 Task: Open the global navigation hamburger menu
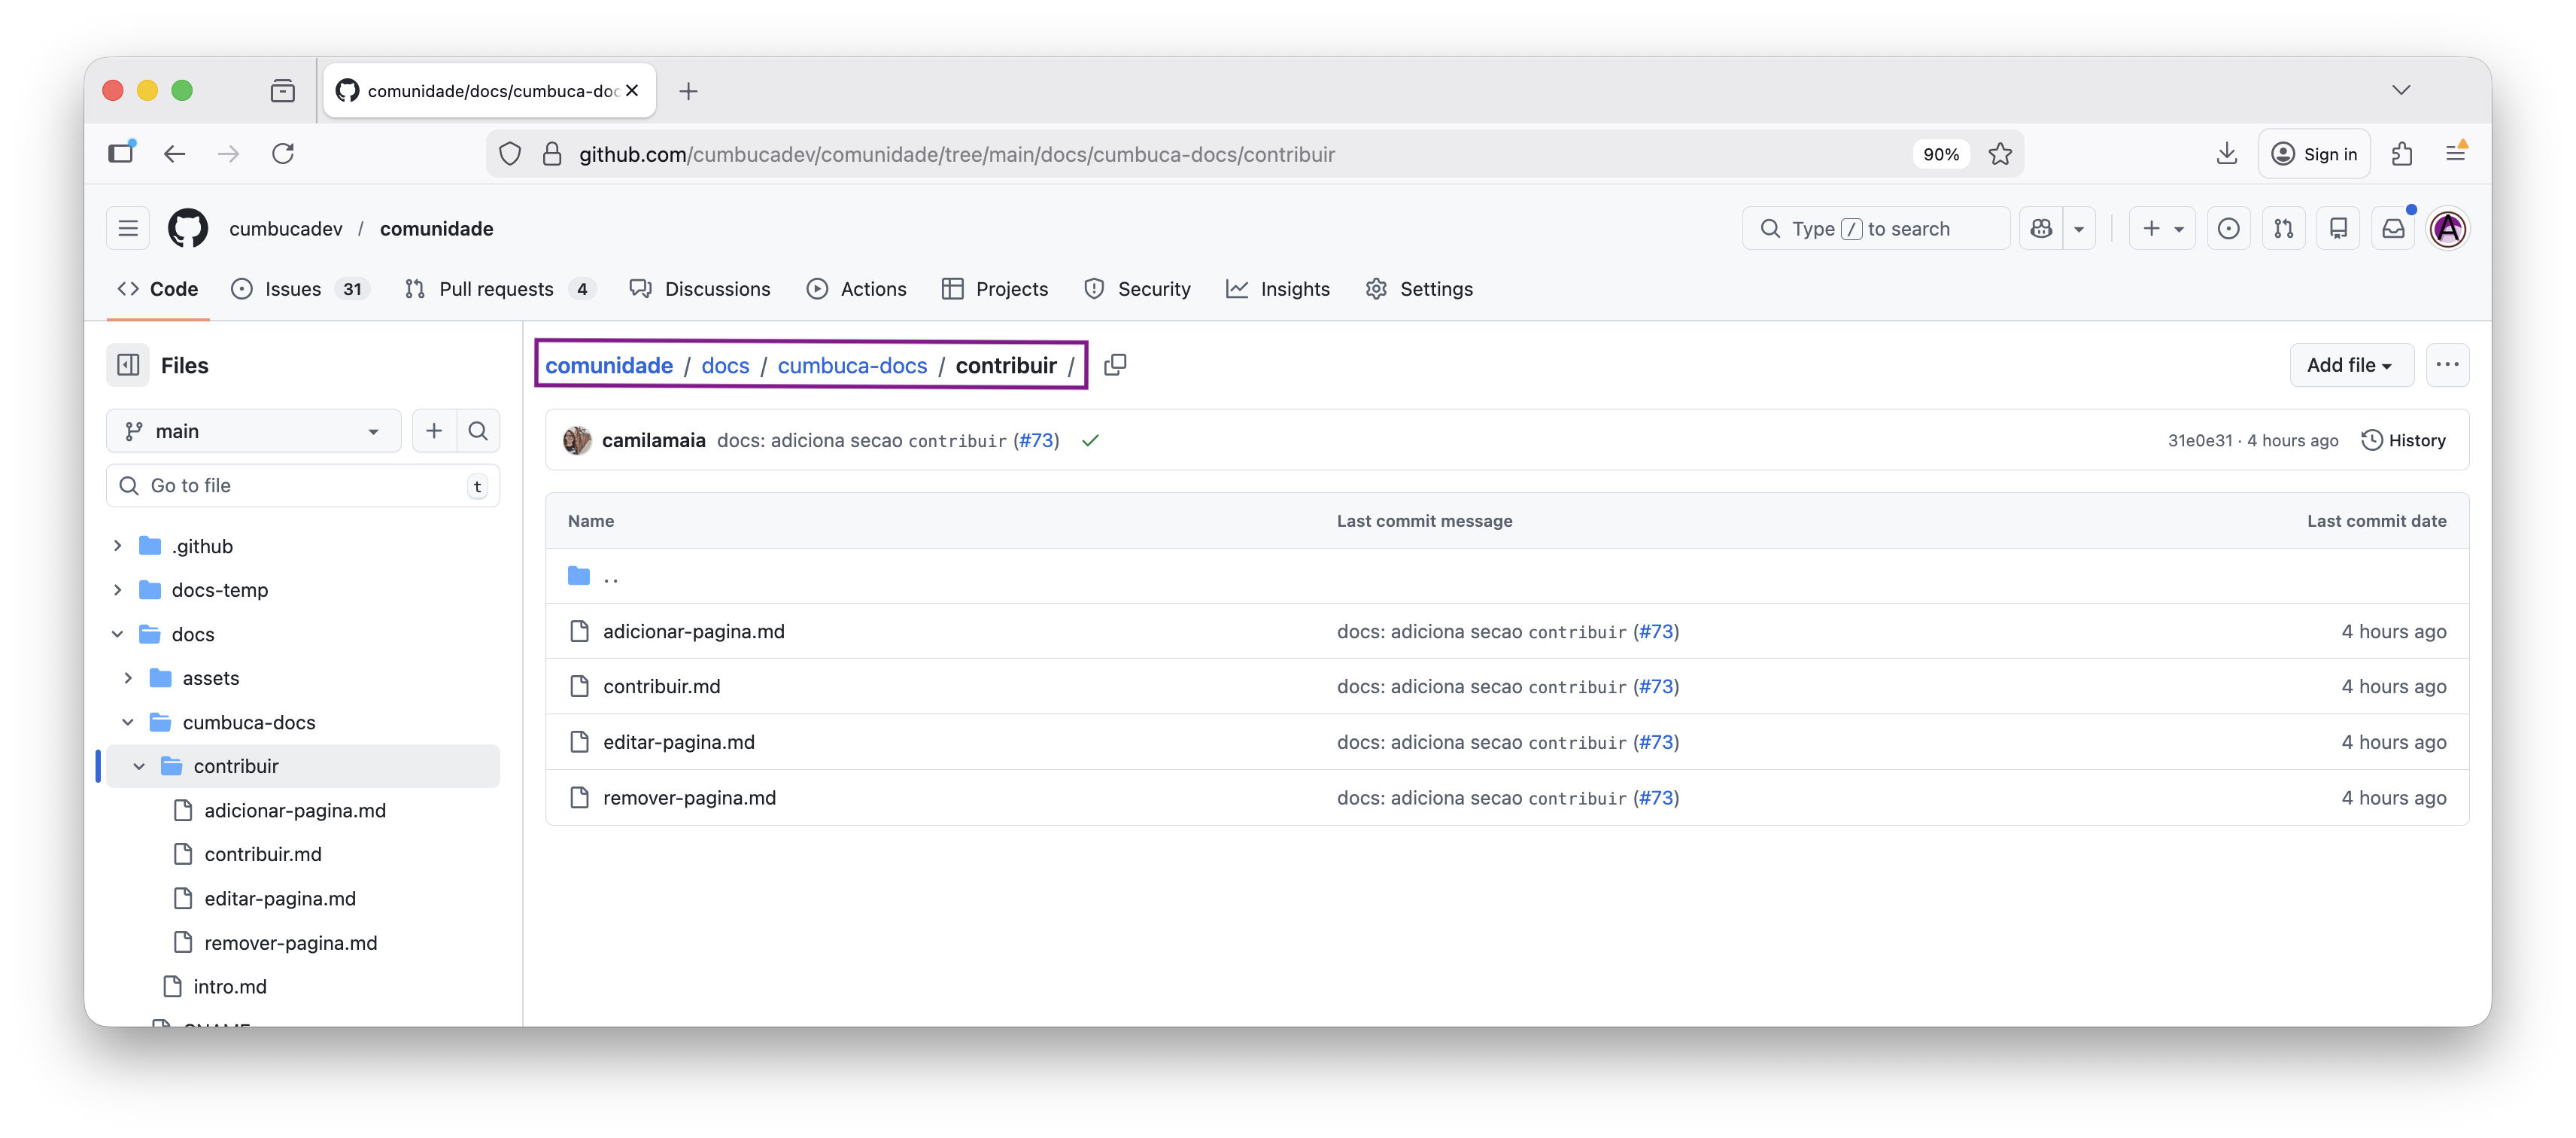(128, 229)
